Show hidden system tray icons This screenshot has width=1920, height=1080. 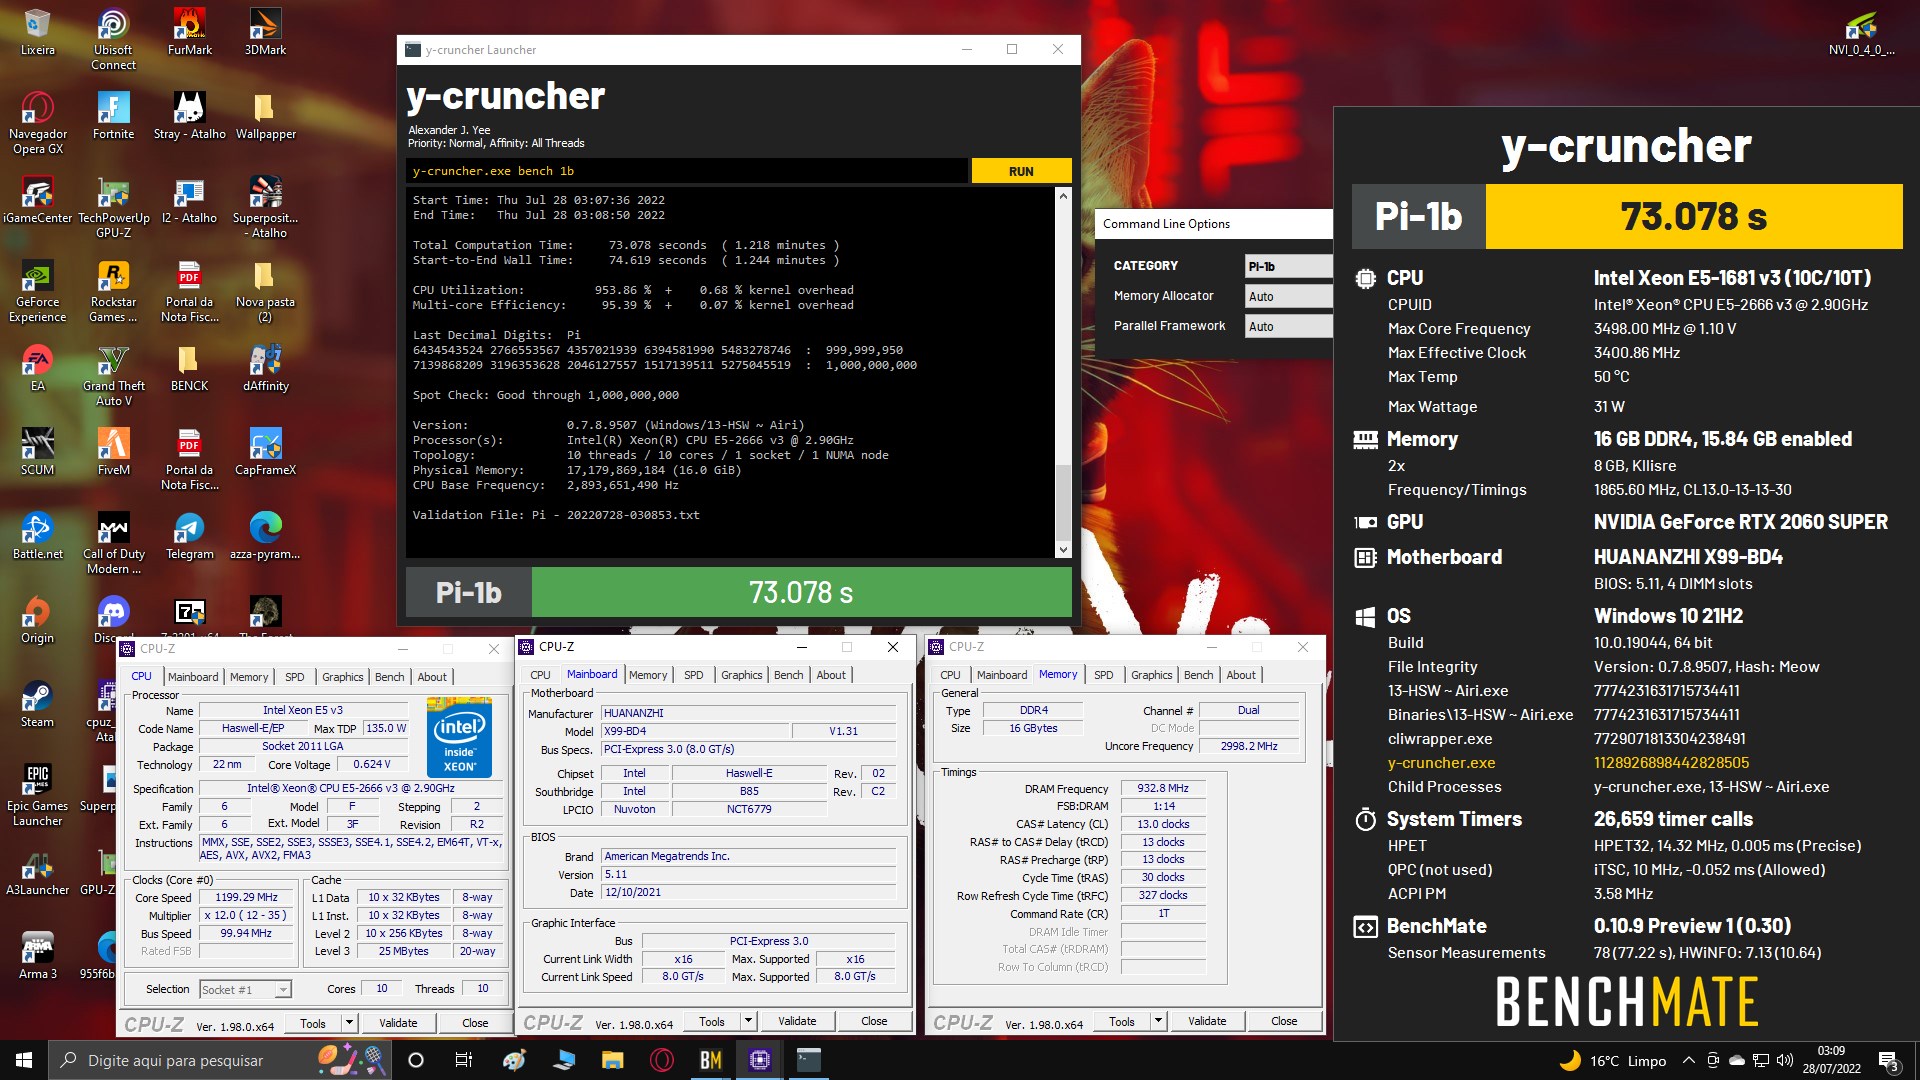coord(1688,1060)
